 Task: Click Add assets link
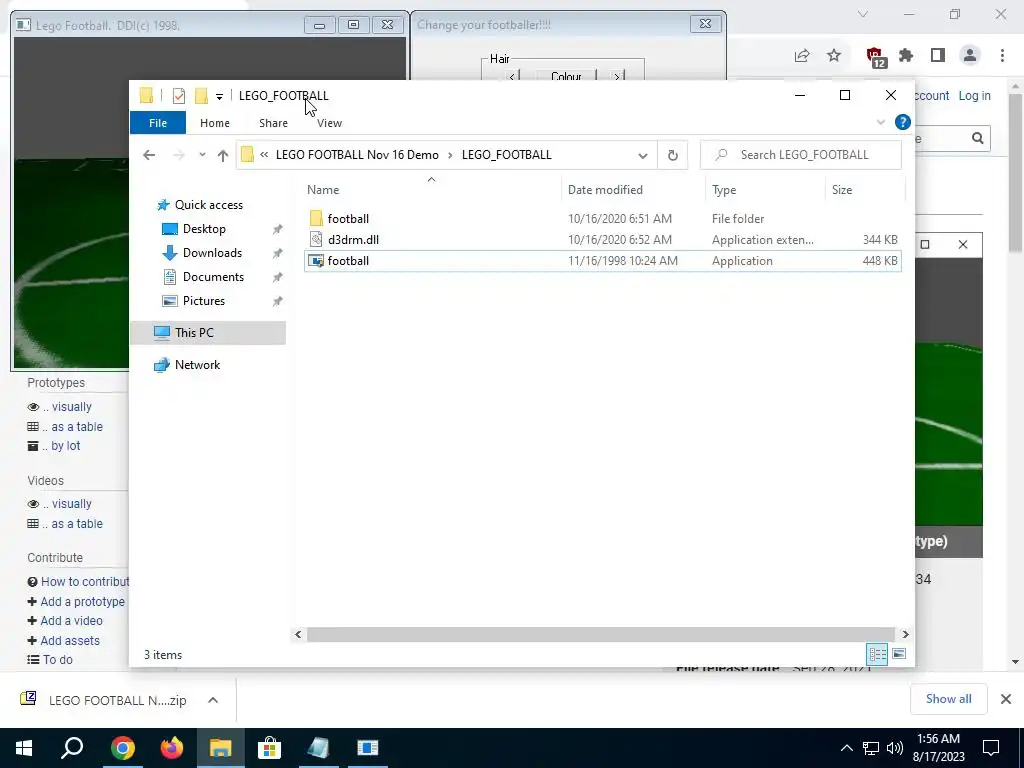[70, 641]
